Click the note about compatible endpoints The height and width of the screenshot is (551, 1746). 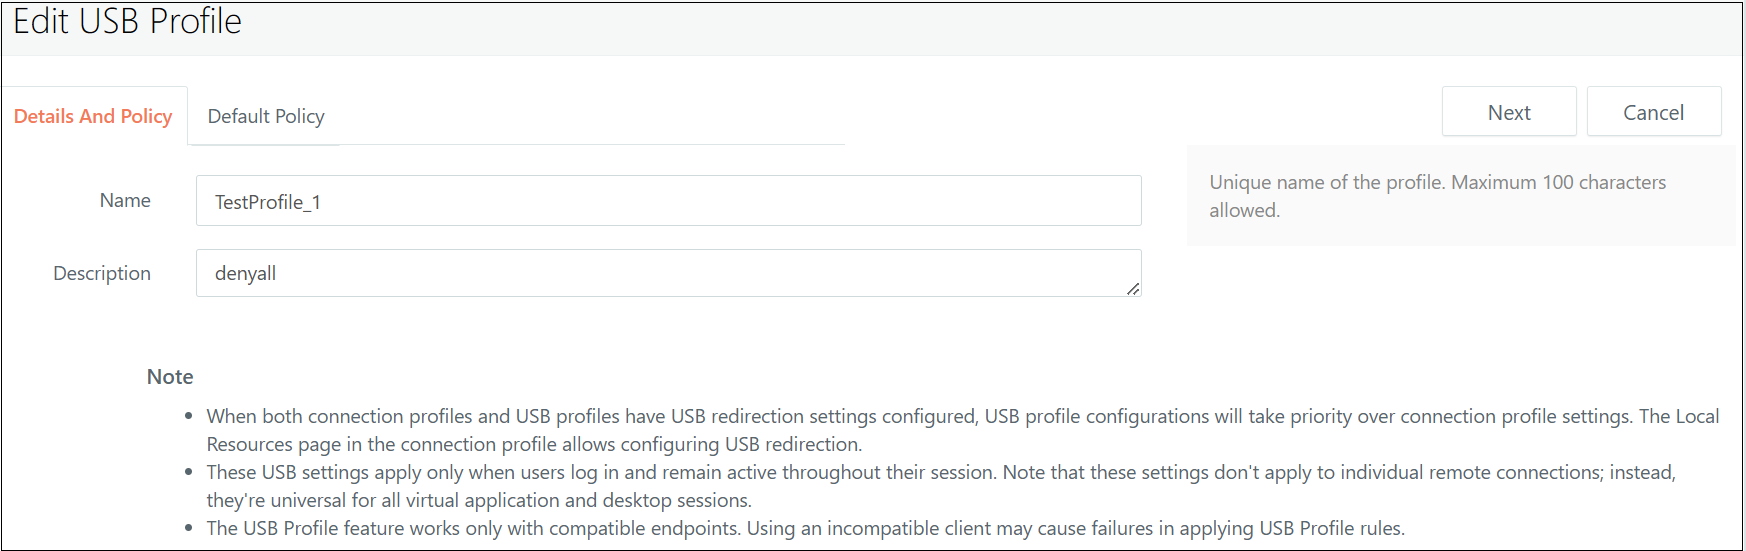tap(805, 528)
